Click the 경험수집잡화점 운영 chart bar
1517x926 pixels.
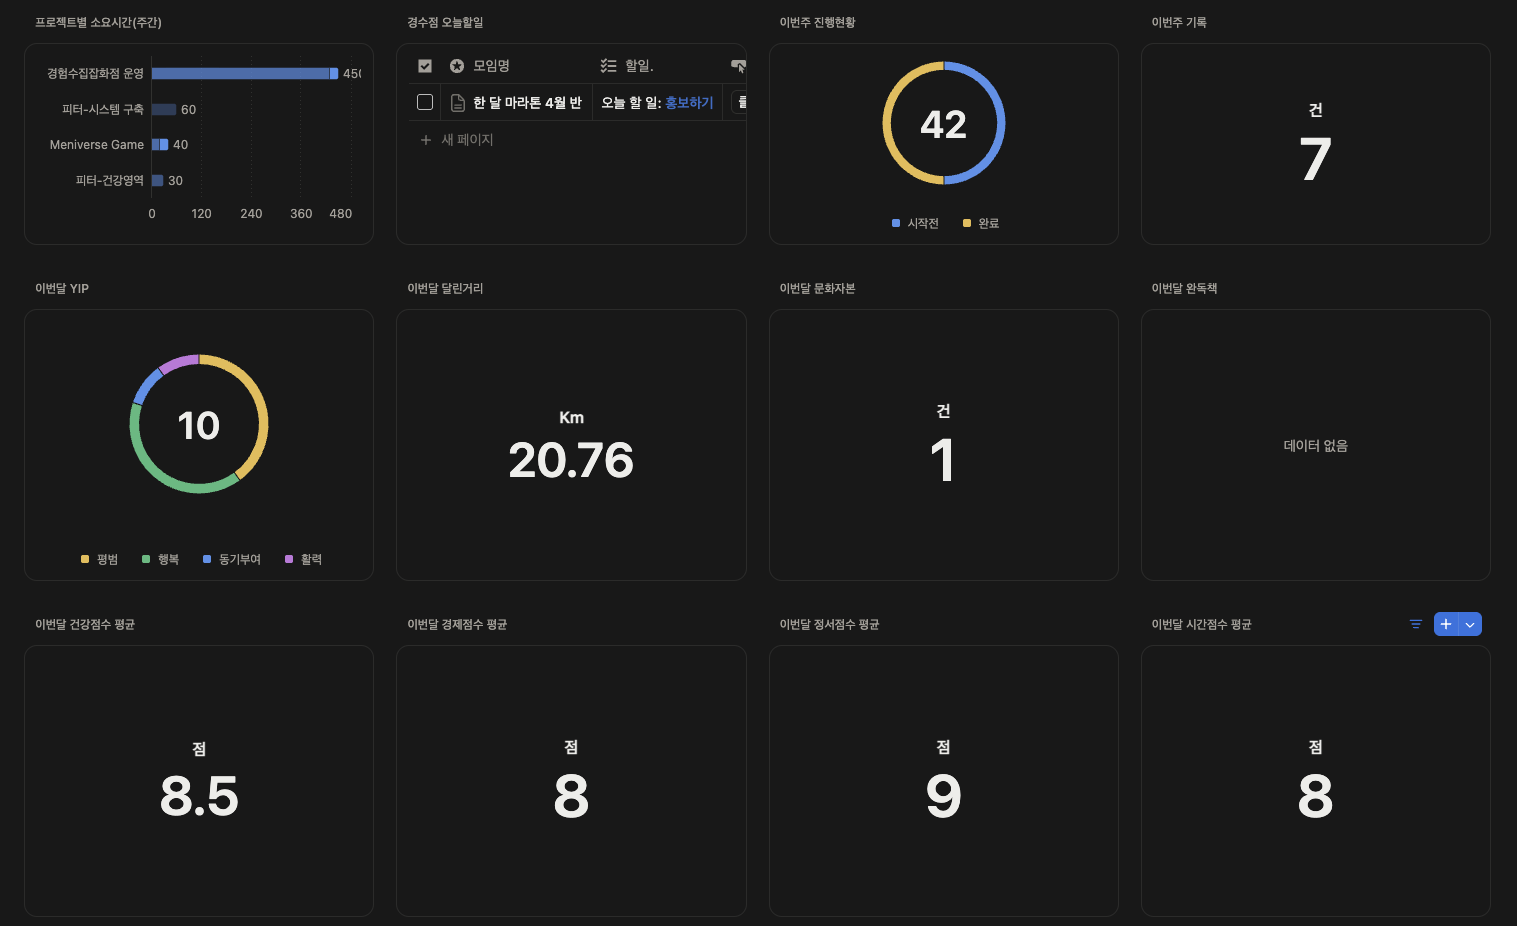pyautogui.click(x=245, y=74)
